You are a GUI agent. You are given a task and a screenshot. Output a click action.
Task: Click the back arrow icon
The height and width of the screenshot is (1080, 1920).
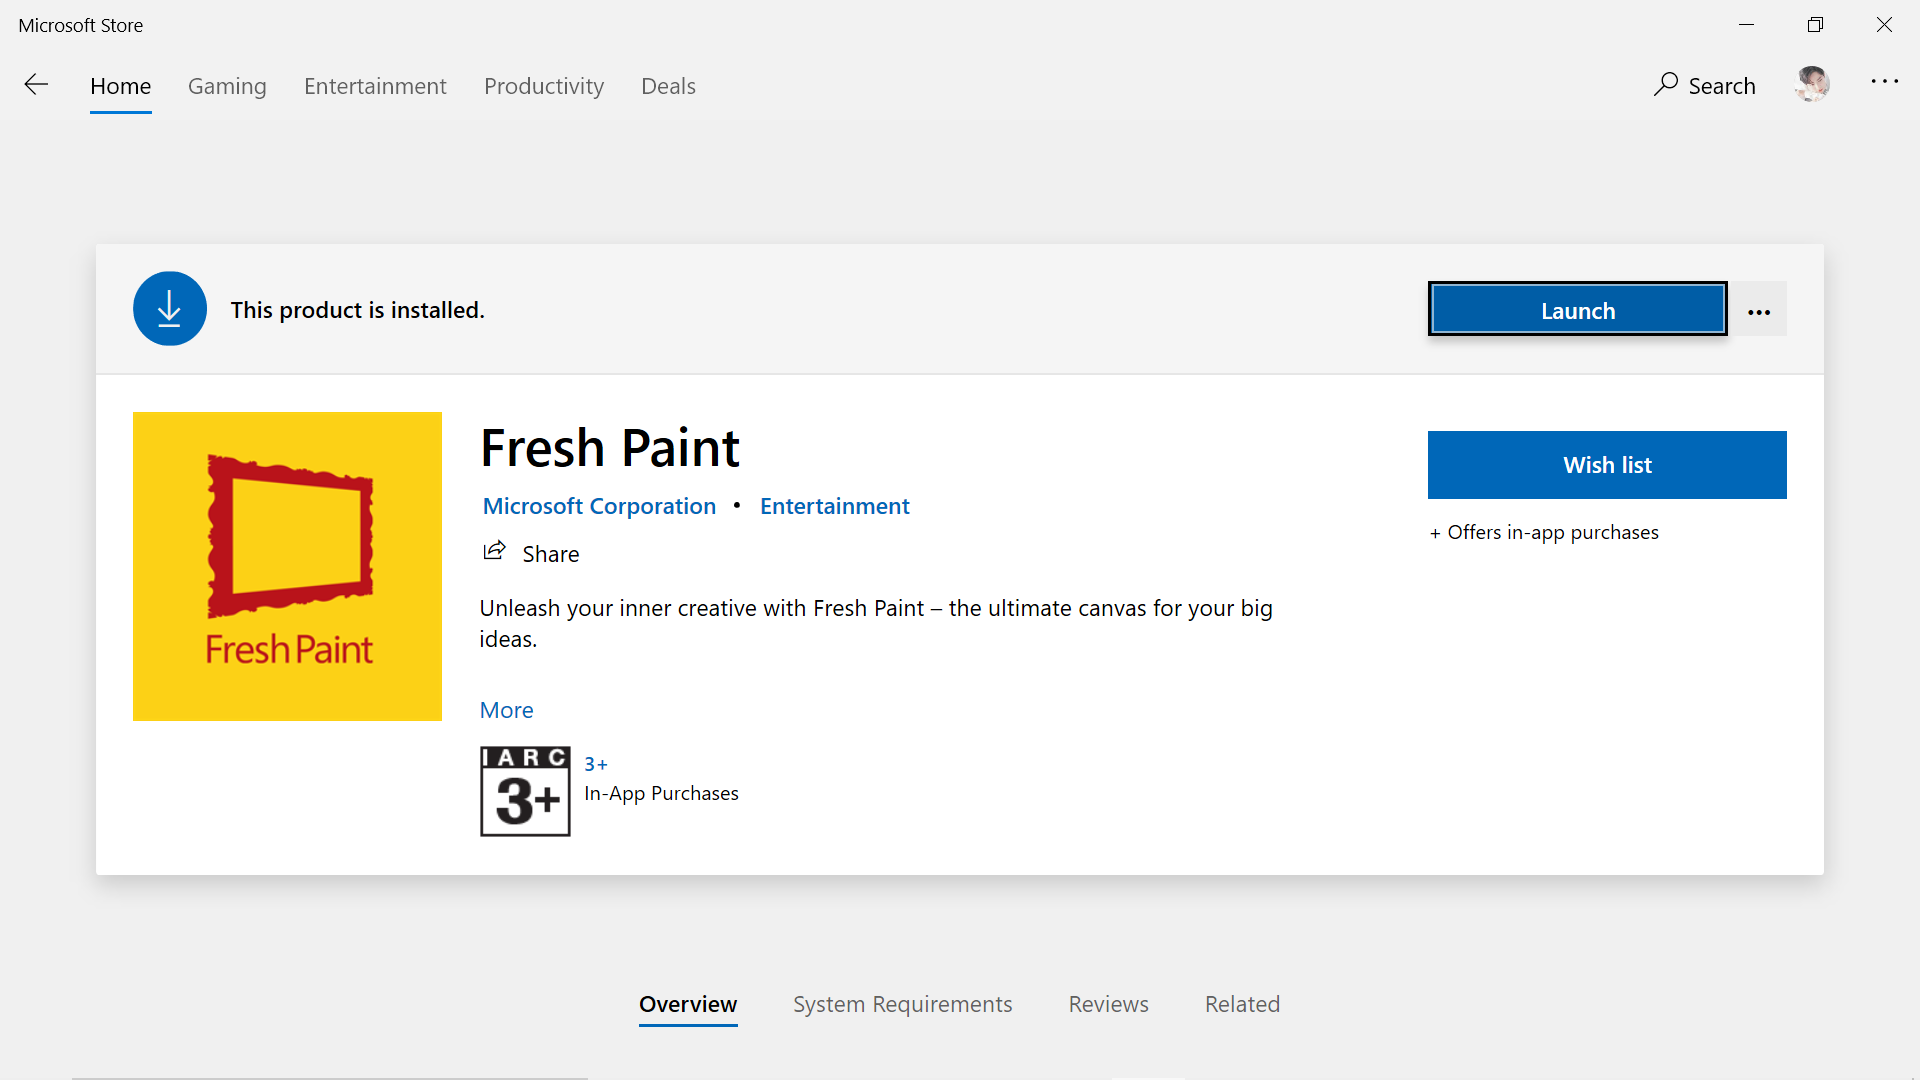pyautogui.click(x=36, y=85)
